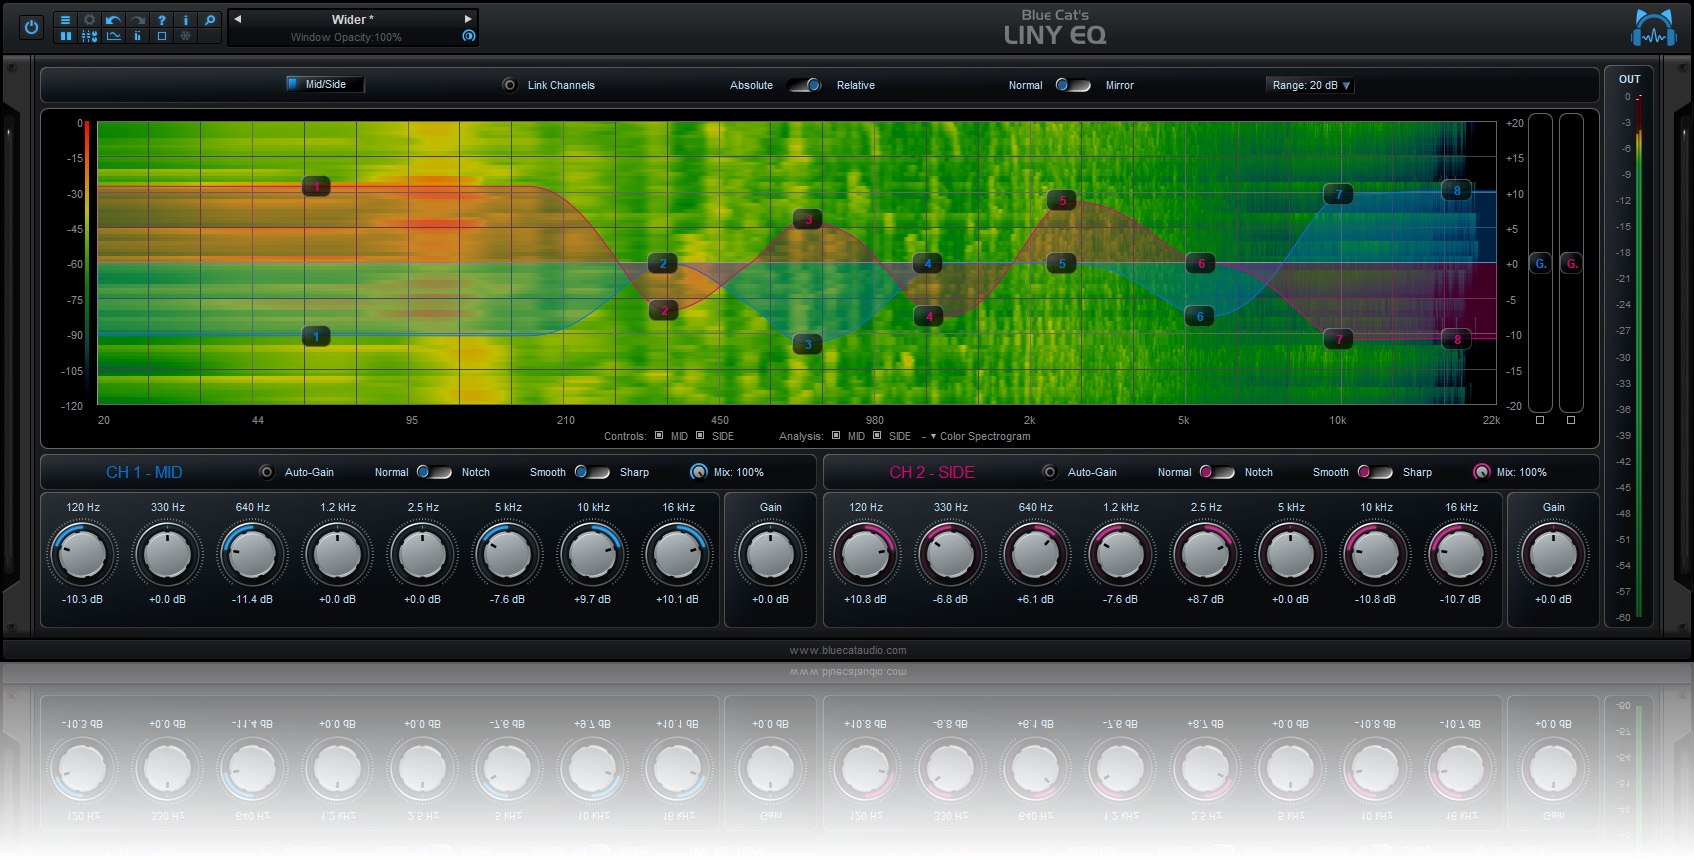This screenshot has height=860, width=1694.
Task: Flip the Normal/Mirror switch
Action: 1072,85
